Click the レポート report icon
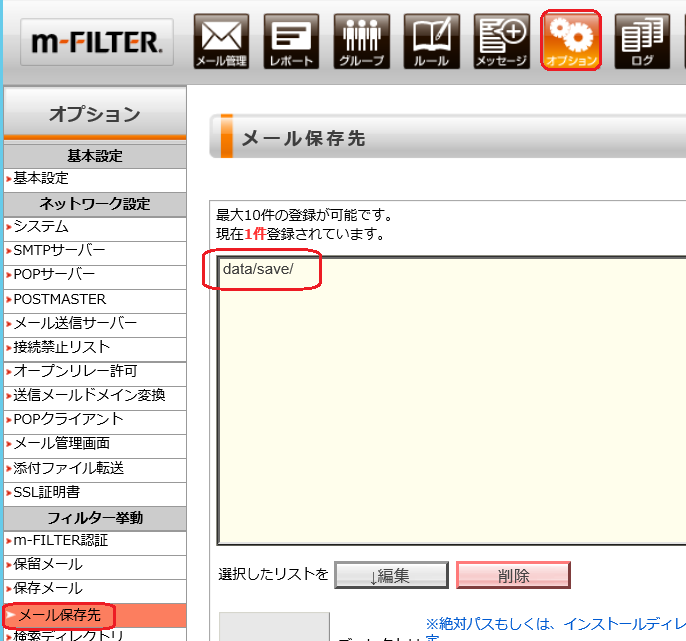Viewport: 686px width, 641px height. click(x=291, y=42)
